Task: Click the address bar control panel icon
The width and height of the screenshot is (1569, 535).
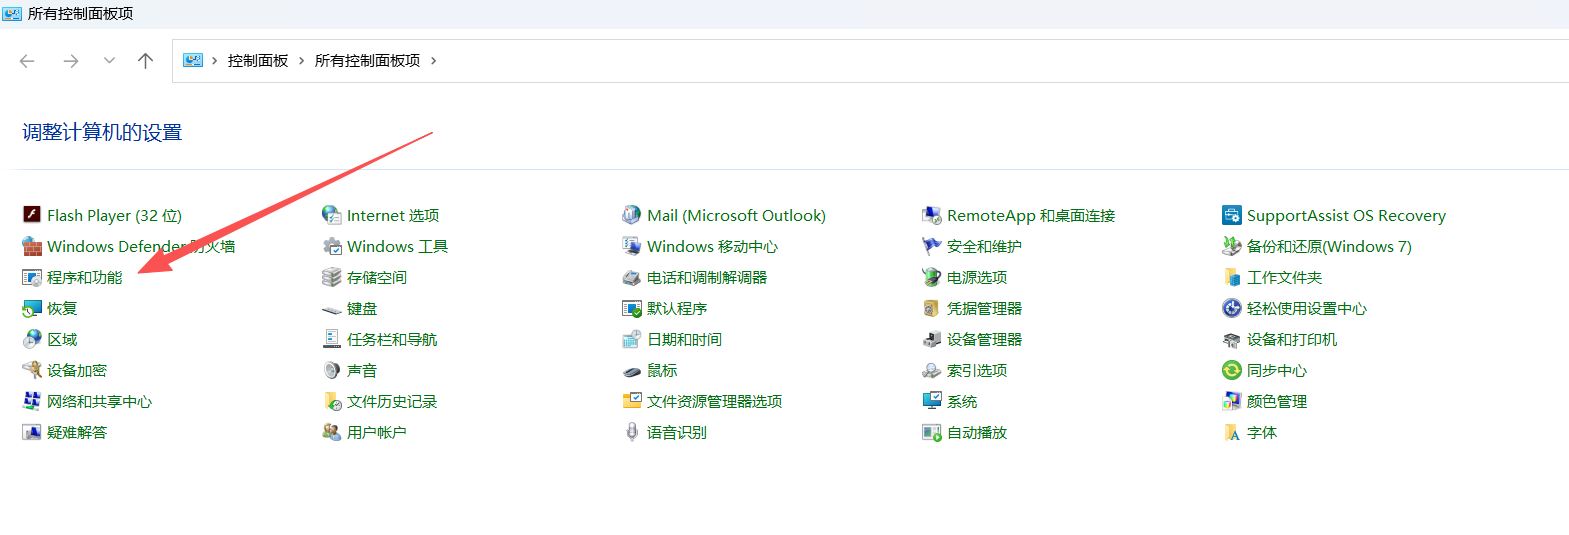Action: click(193, 60)
